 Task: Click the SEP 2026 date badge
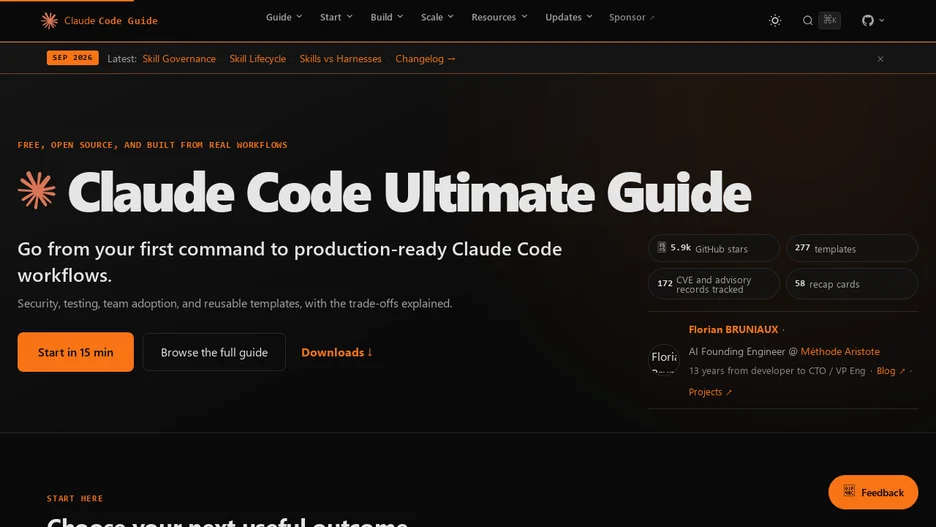pos(72,58)
